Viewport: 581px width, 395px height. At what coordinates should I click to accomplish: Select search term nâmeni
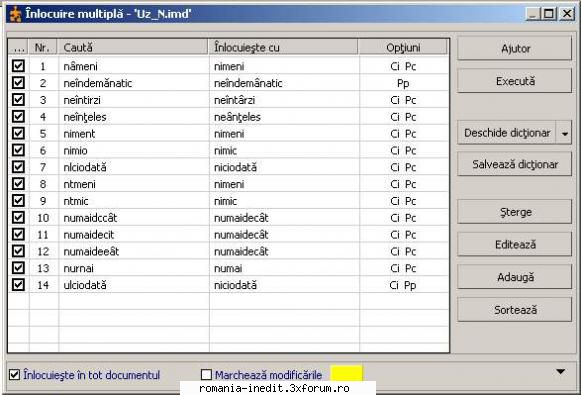(80, 66)
